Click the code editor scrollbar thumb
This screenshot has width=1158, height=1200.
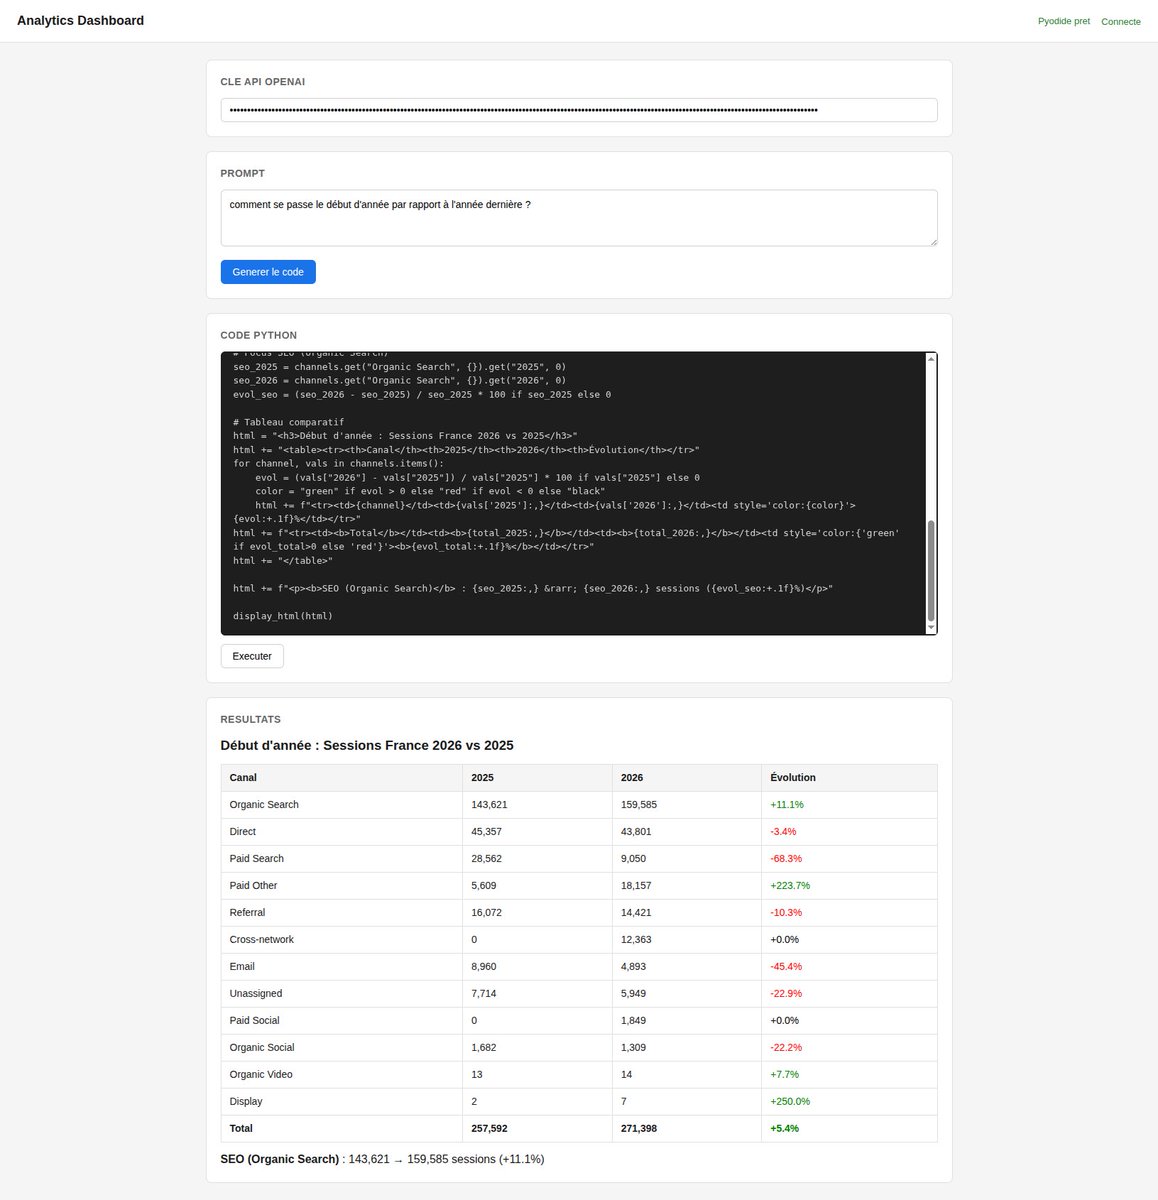pos(932,571)
